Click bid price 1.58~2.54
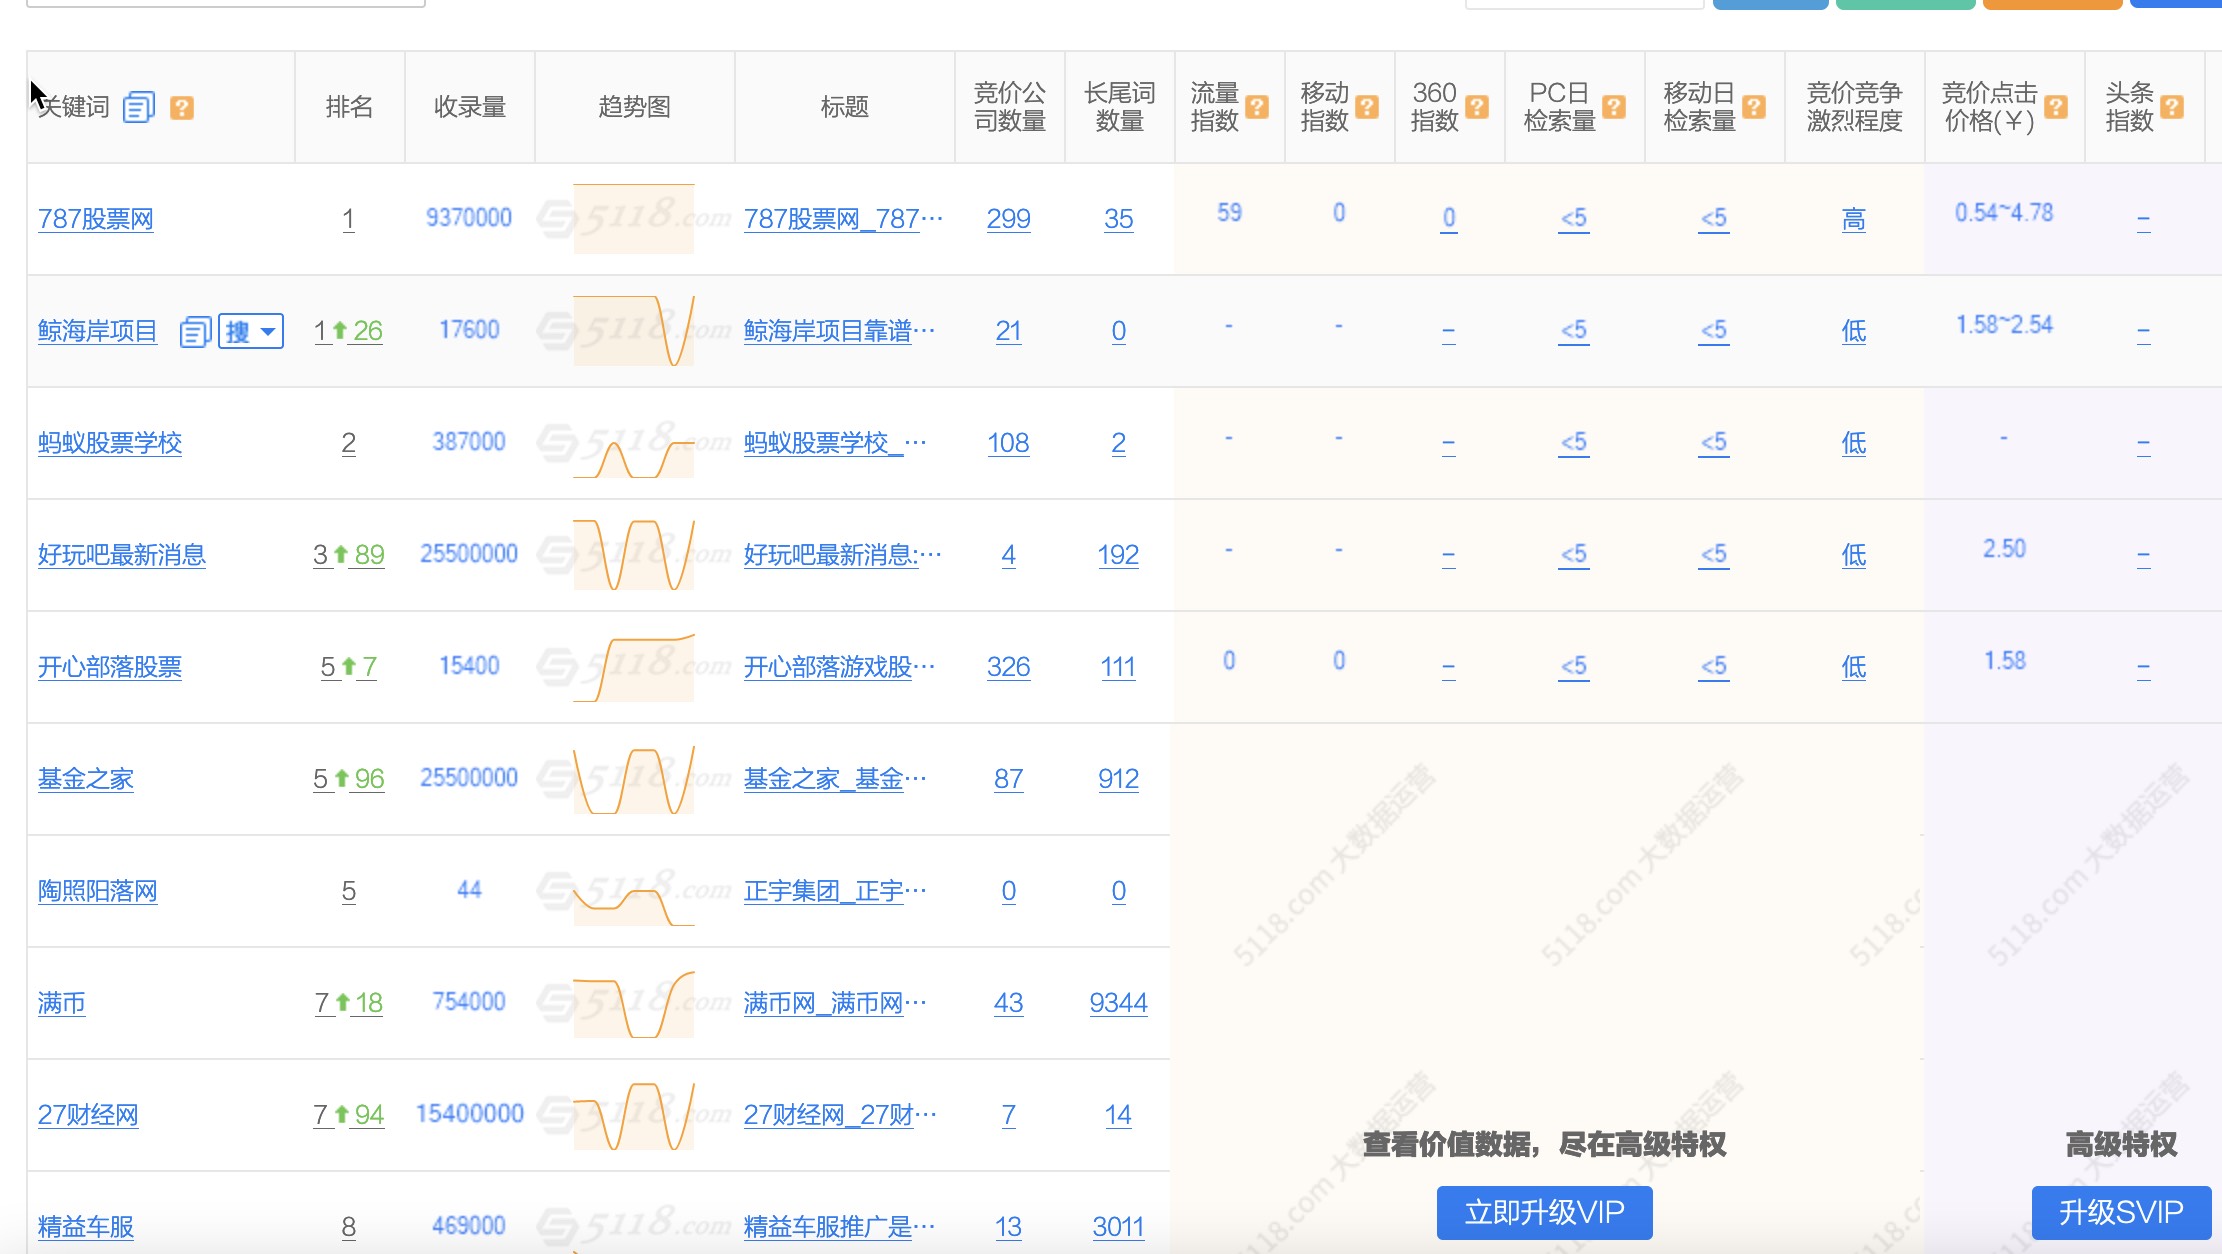Viewport: 2222px width, 1254px height. 2004,325
